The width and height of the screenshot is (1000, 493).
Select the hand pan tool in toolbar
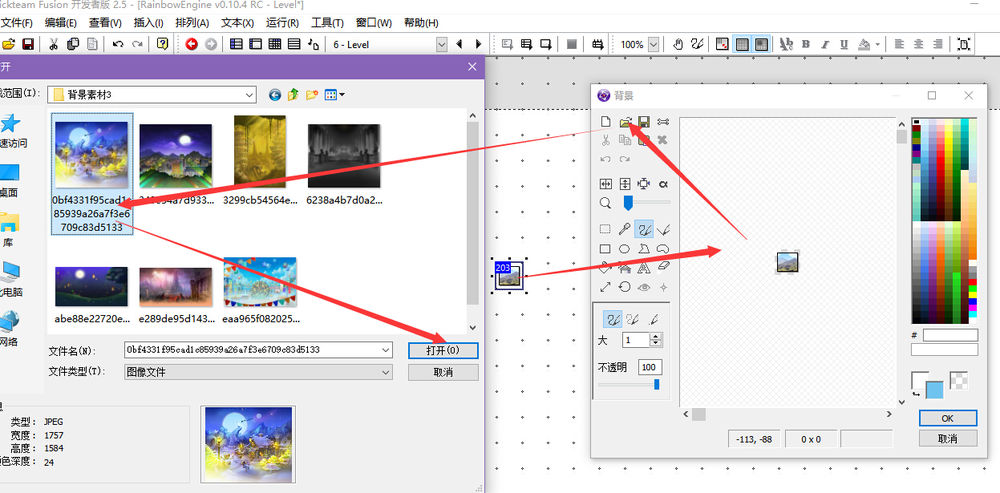pyautogui.click(x=678, y=44)
